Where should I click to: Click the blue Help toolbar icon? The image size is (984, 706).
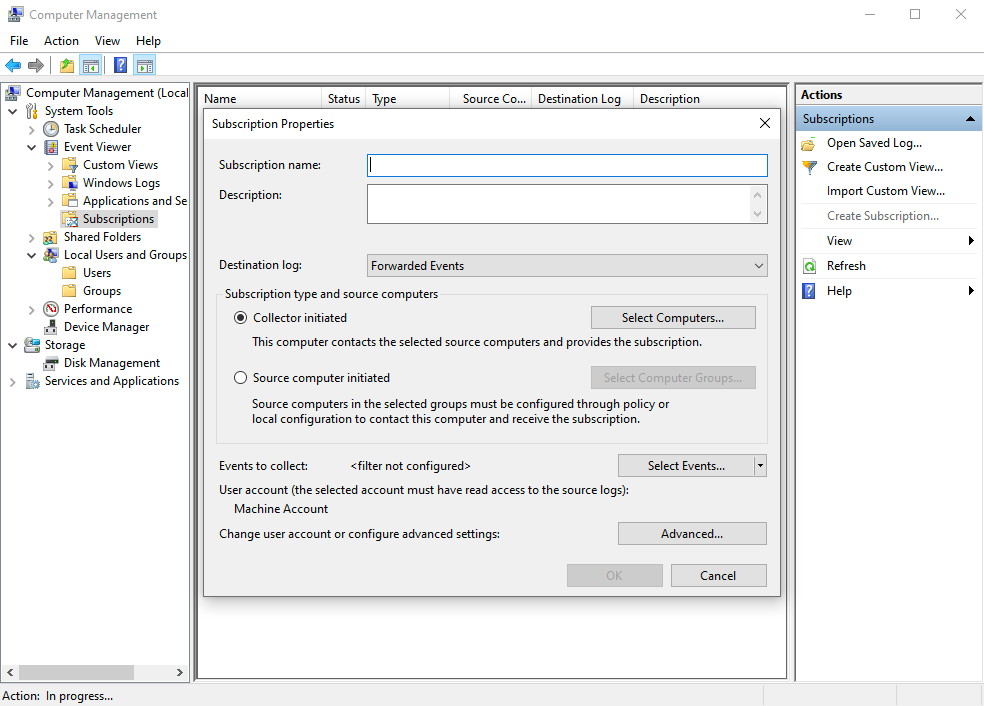click(x=120, y=66)
